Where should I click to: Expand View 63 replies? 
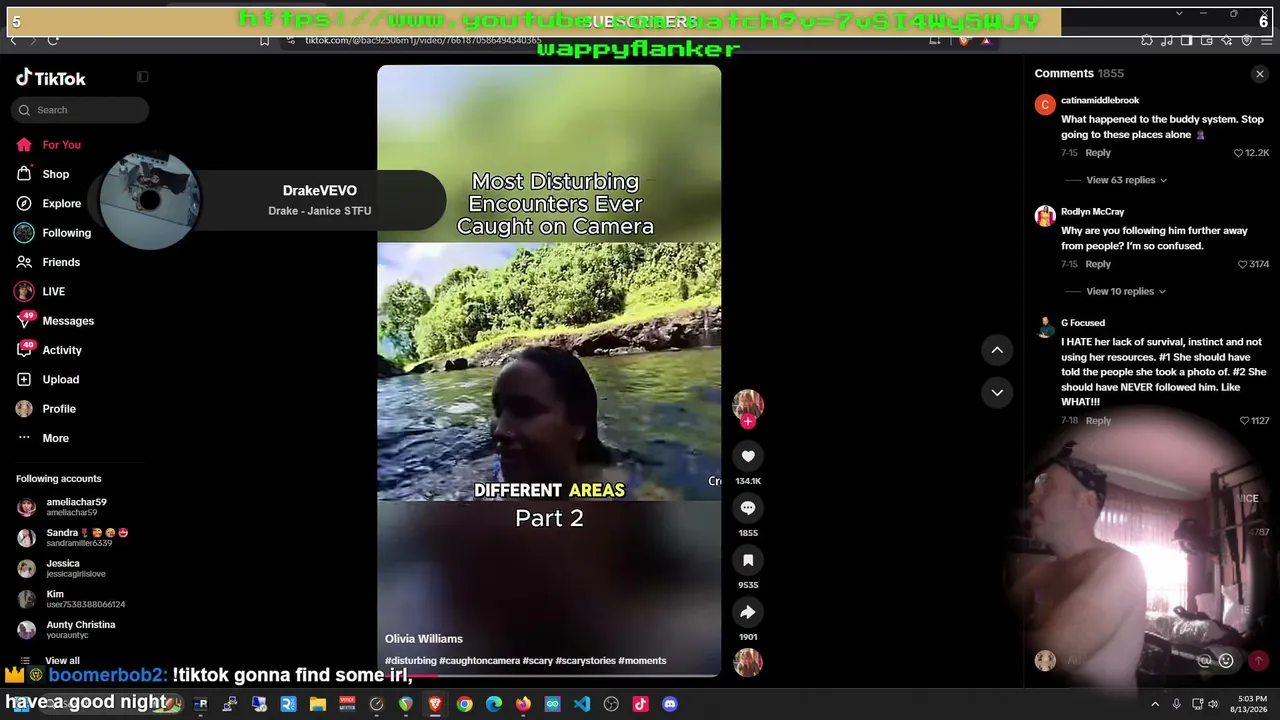tap(1126, 180)
